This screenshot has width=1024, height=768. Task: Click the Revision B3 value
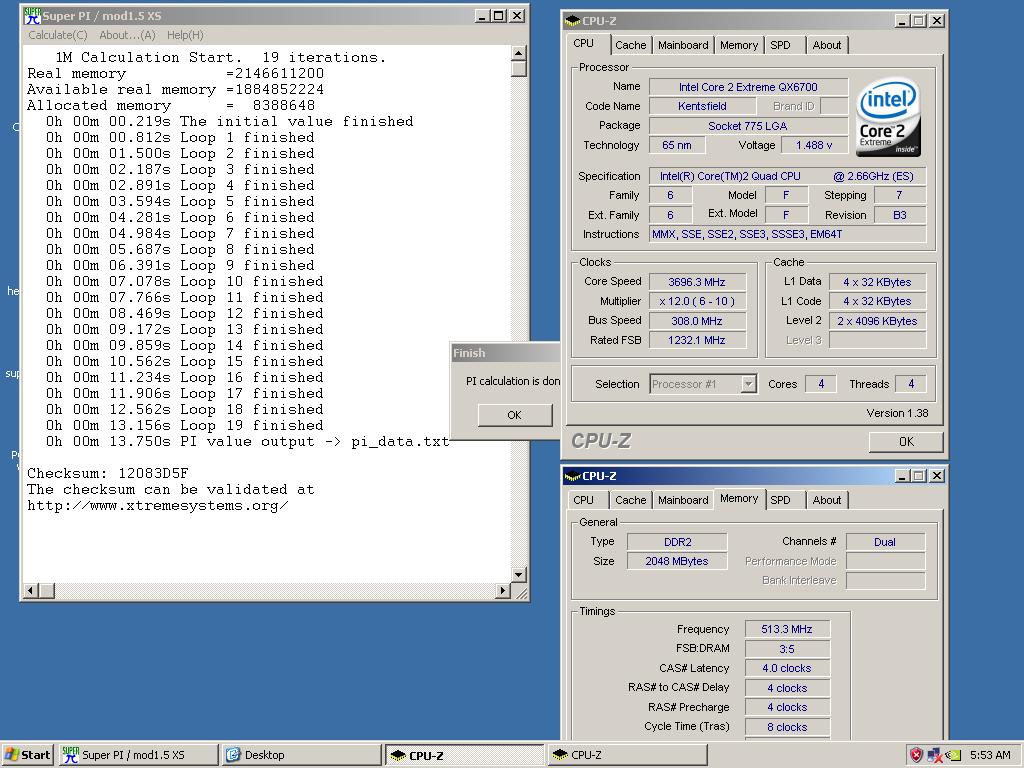coord(900,216)
